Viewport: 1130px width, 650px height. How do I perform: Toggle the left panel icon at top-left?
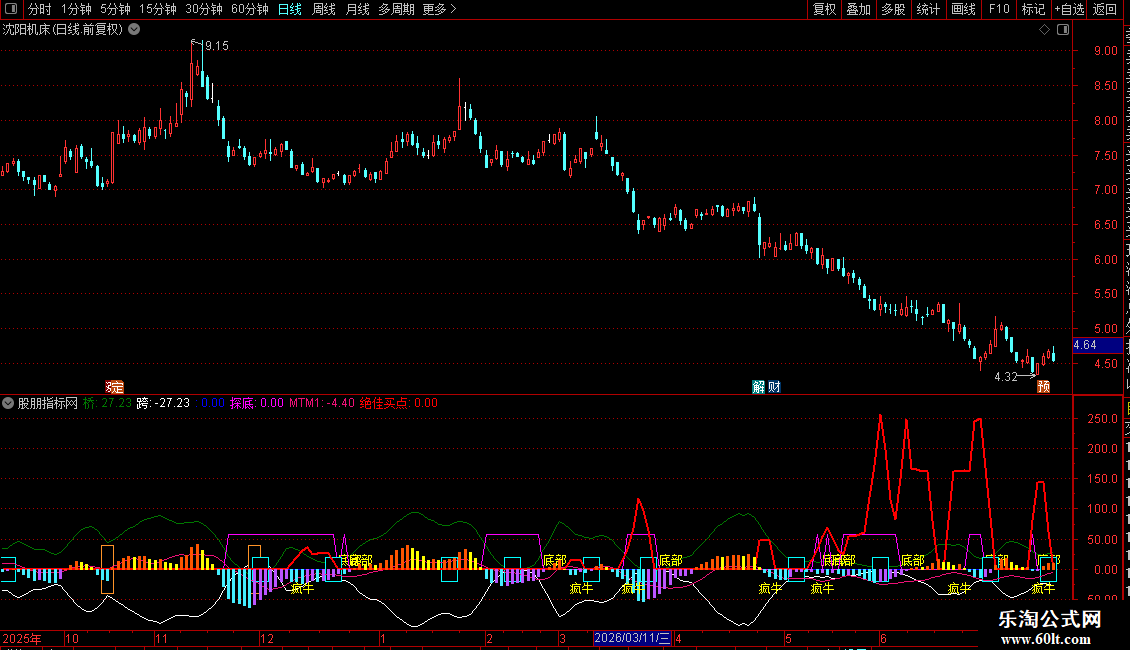11,9
